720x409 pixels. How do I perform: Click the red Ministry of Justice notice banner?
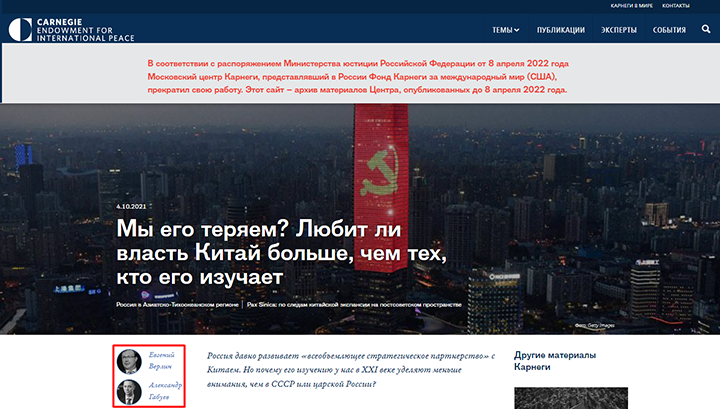(357, 75)
